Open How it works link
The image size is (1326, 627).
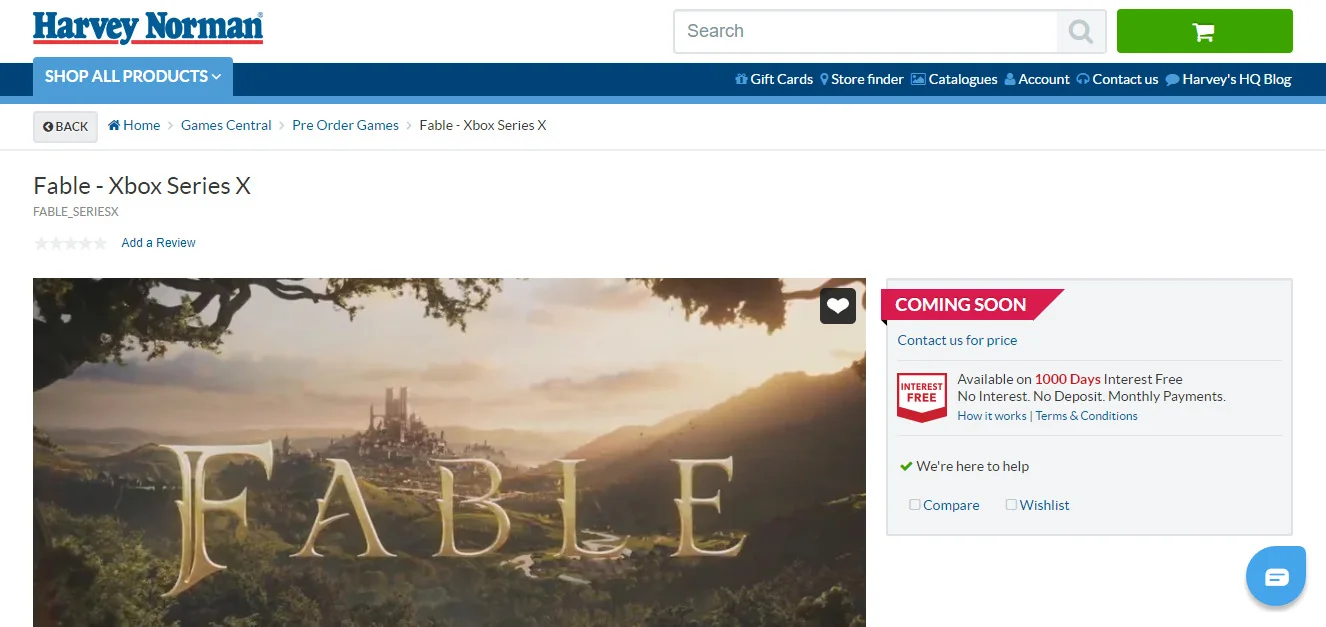992,416
